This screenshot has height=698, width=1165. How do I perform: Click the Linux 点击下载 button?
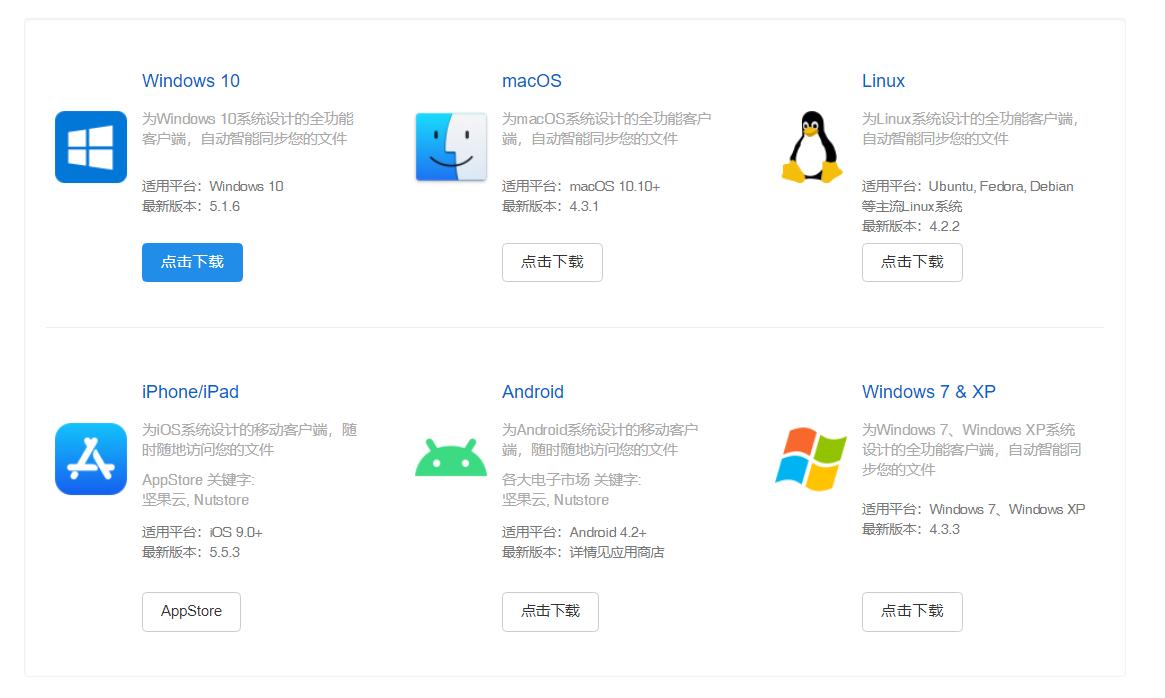click(912, 262)
